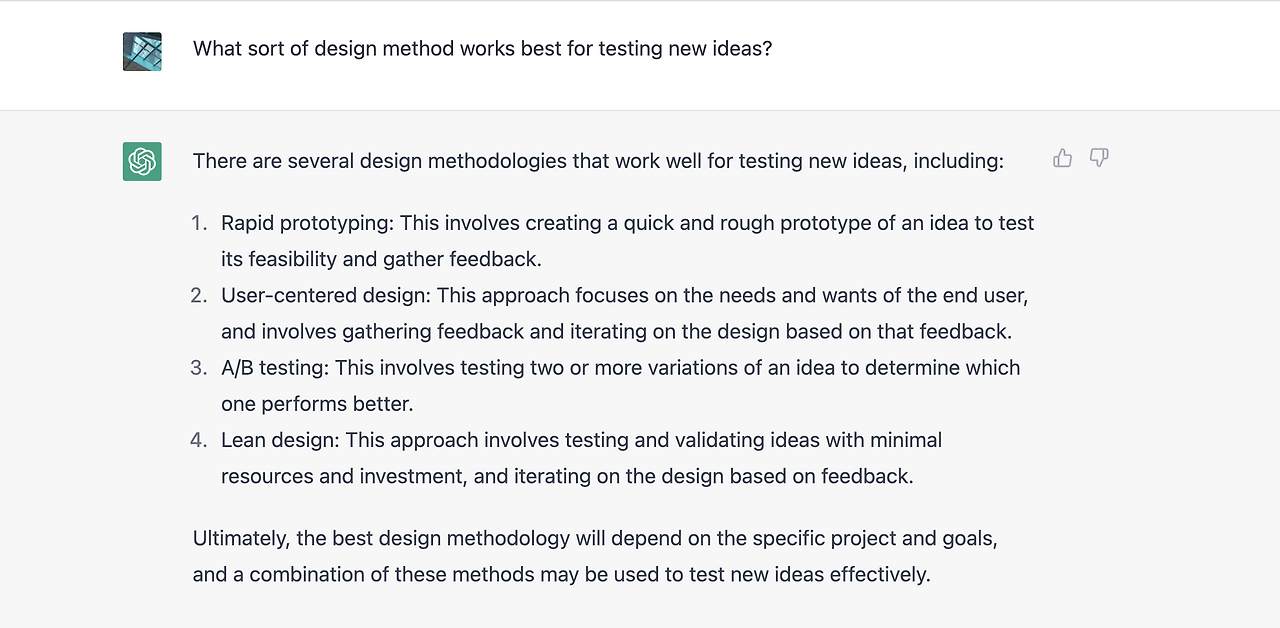This screenshot has width=1280, height=628.
Task: Click the thumbs down feedback icon
Action: (1099, 158)
